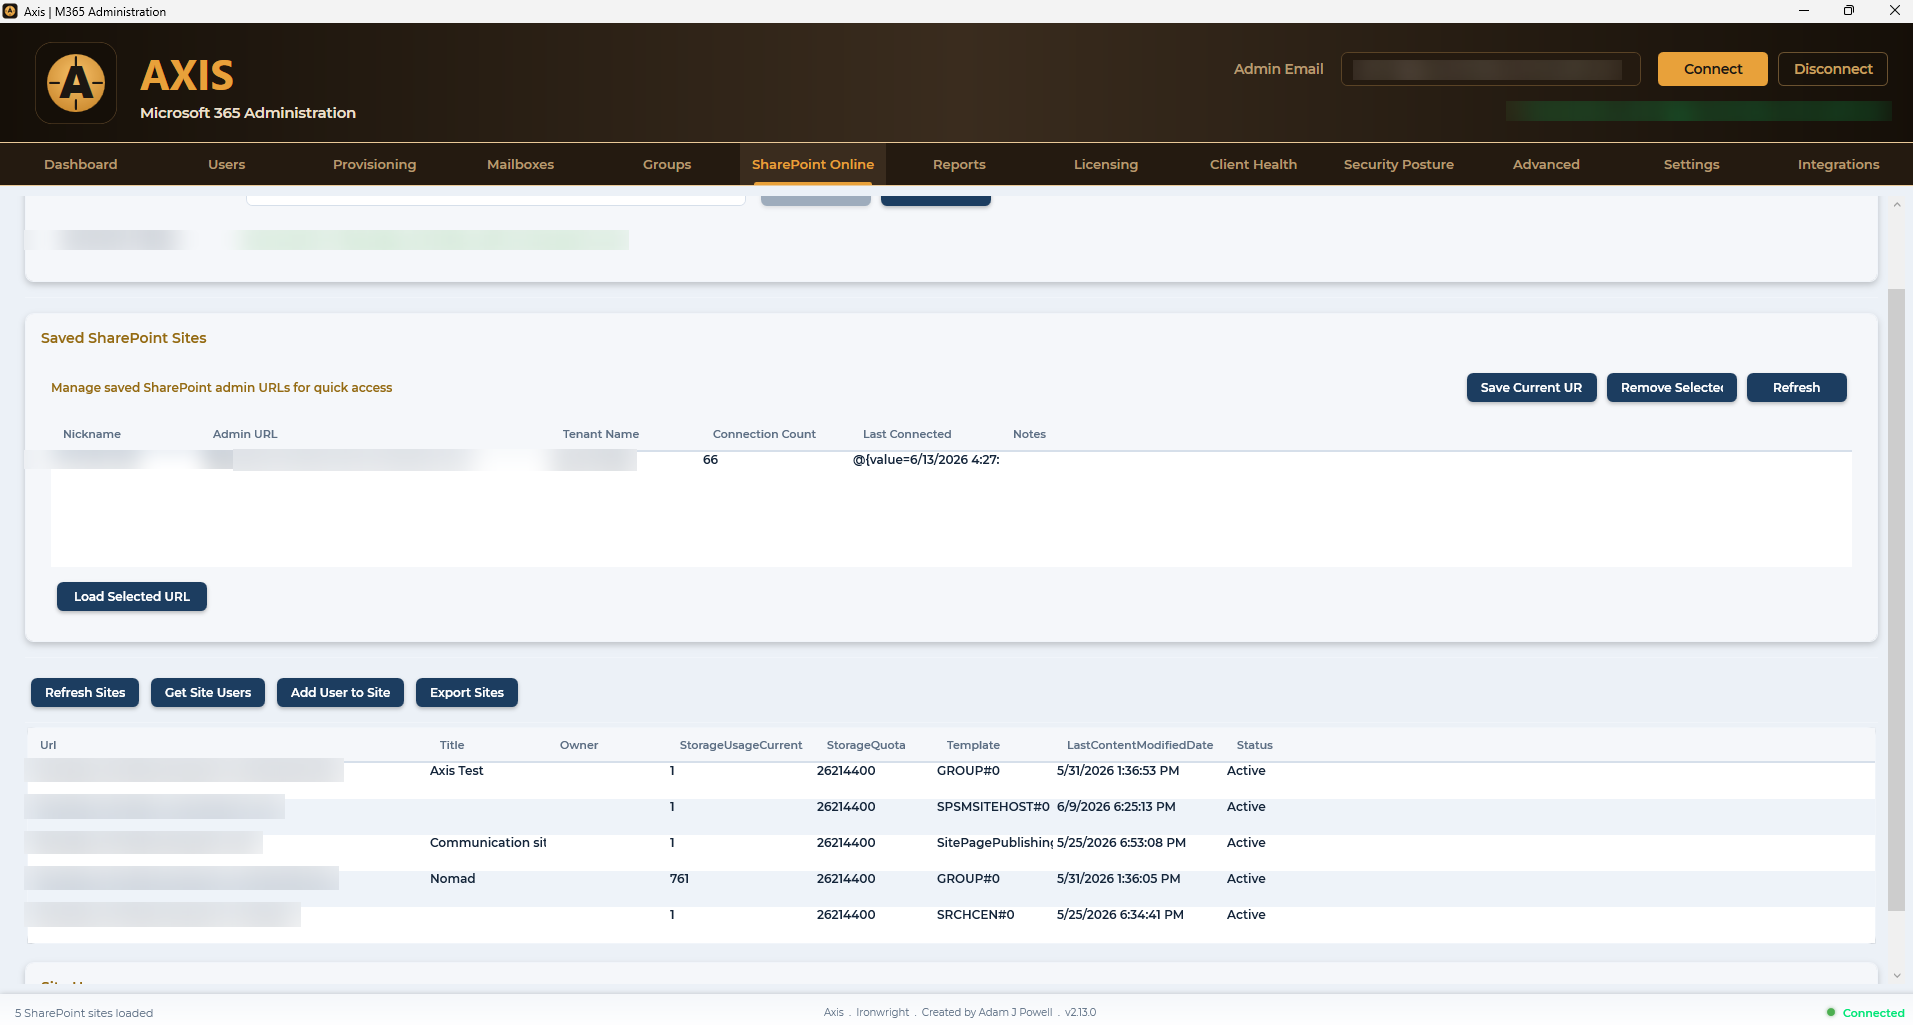Click the Get Site Users button
The image size is (1913, 1025).
[208, 693]
